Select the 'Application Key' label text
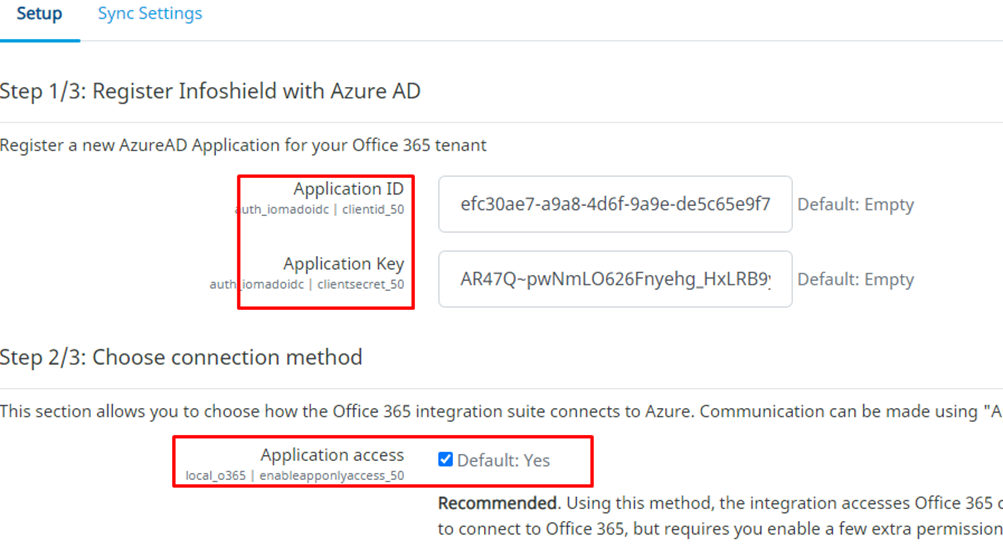 344,263
